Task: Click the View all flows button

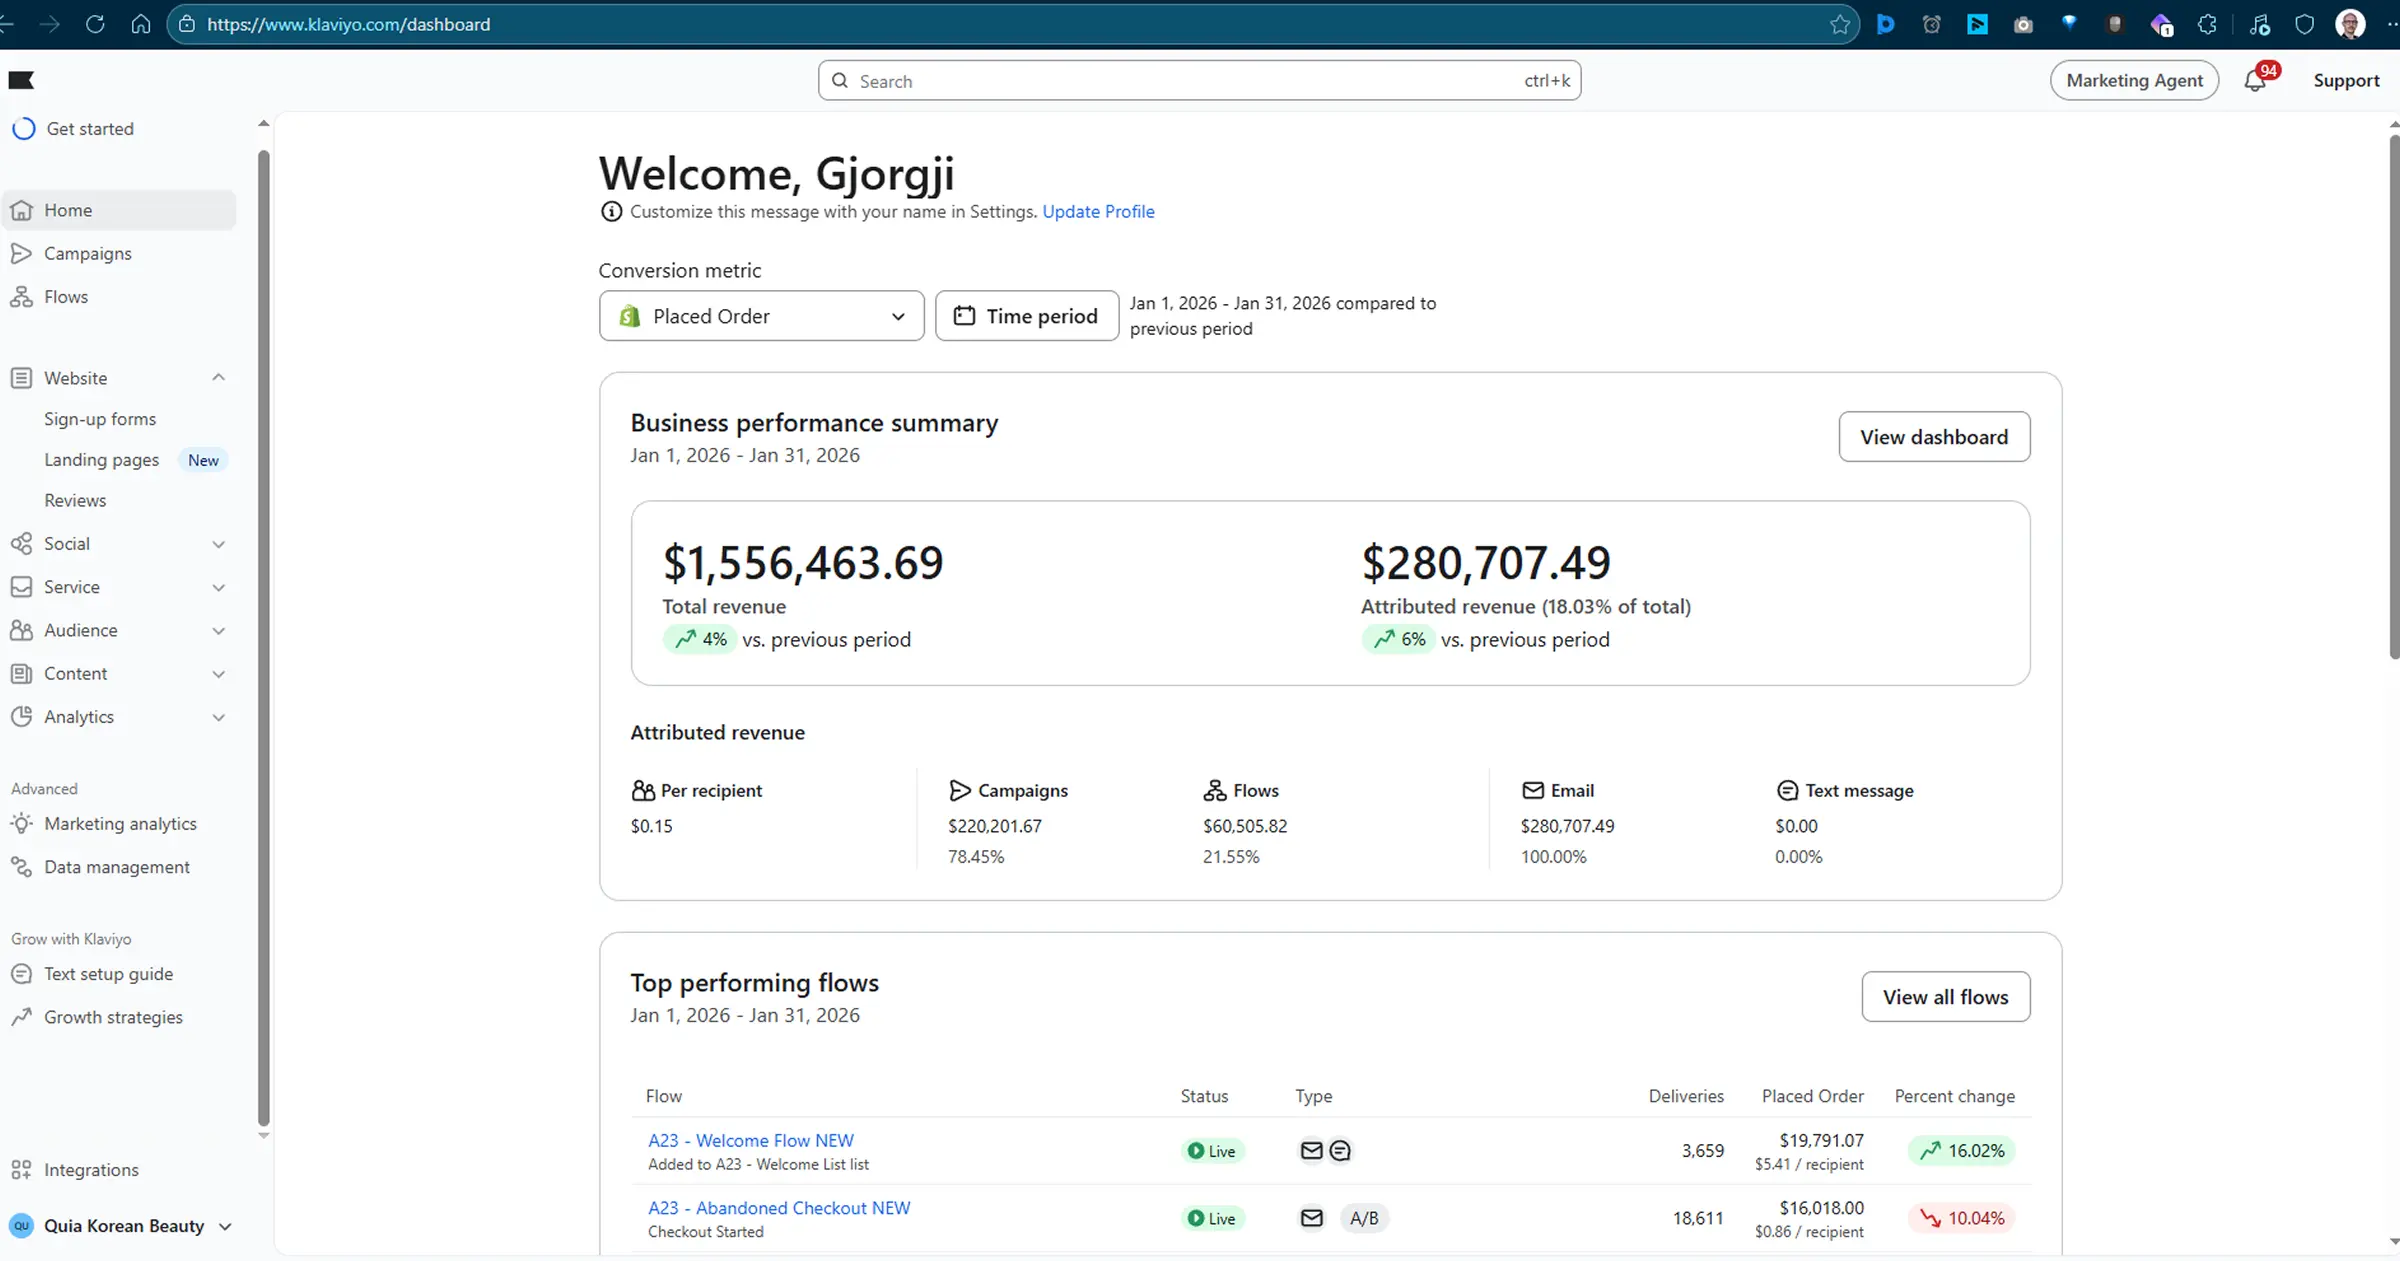Action: click(1945, 997)
